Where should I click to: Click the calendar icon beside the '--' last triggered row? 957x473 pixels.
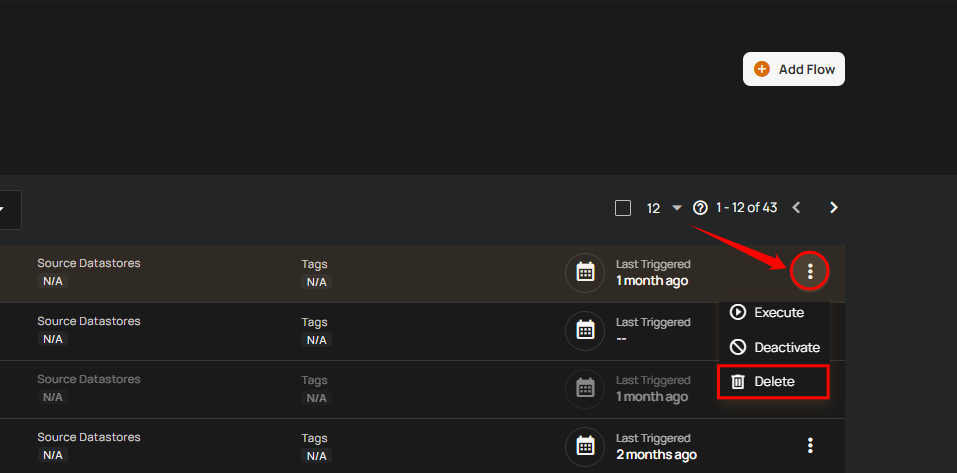(586, 330)
